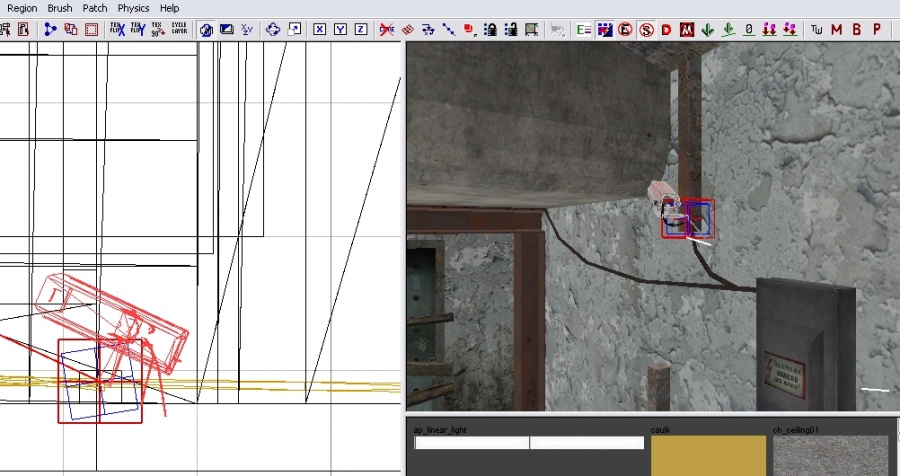
Task: Click the red B toolbar icon
Action: coord(857,29)
